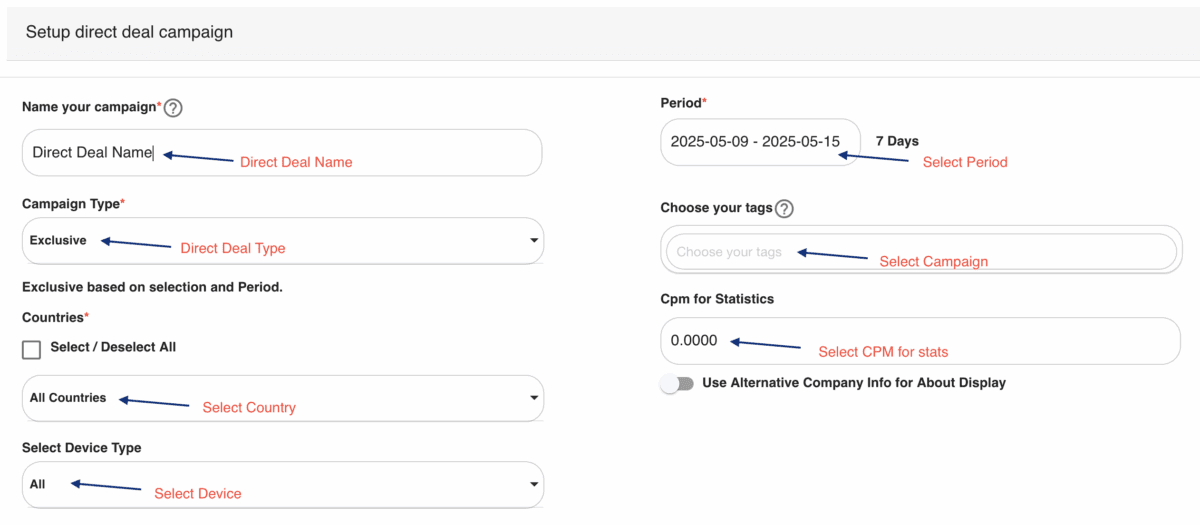1200x525 pixels.
Task: Open the Period date range field
Action: tap(760, 142)
